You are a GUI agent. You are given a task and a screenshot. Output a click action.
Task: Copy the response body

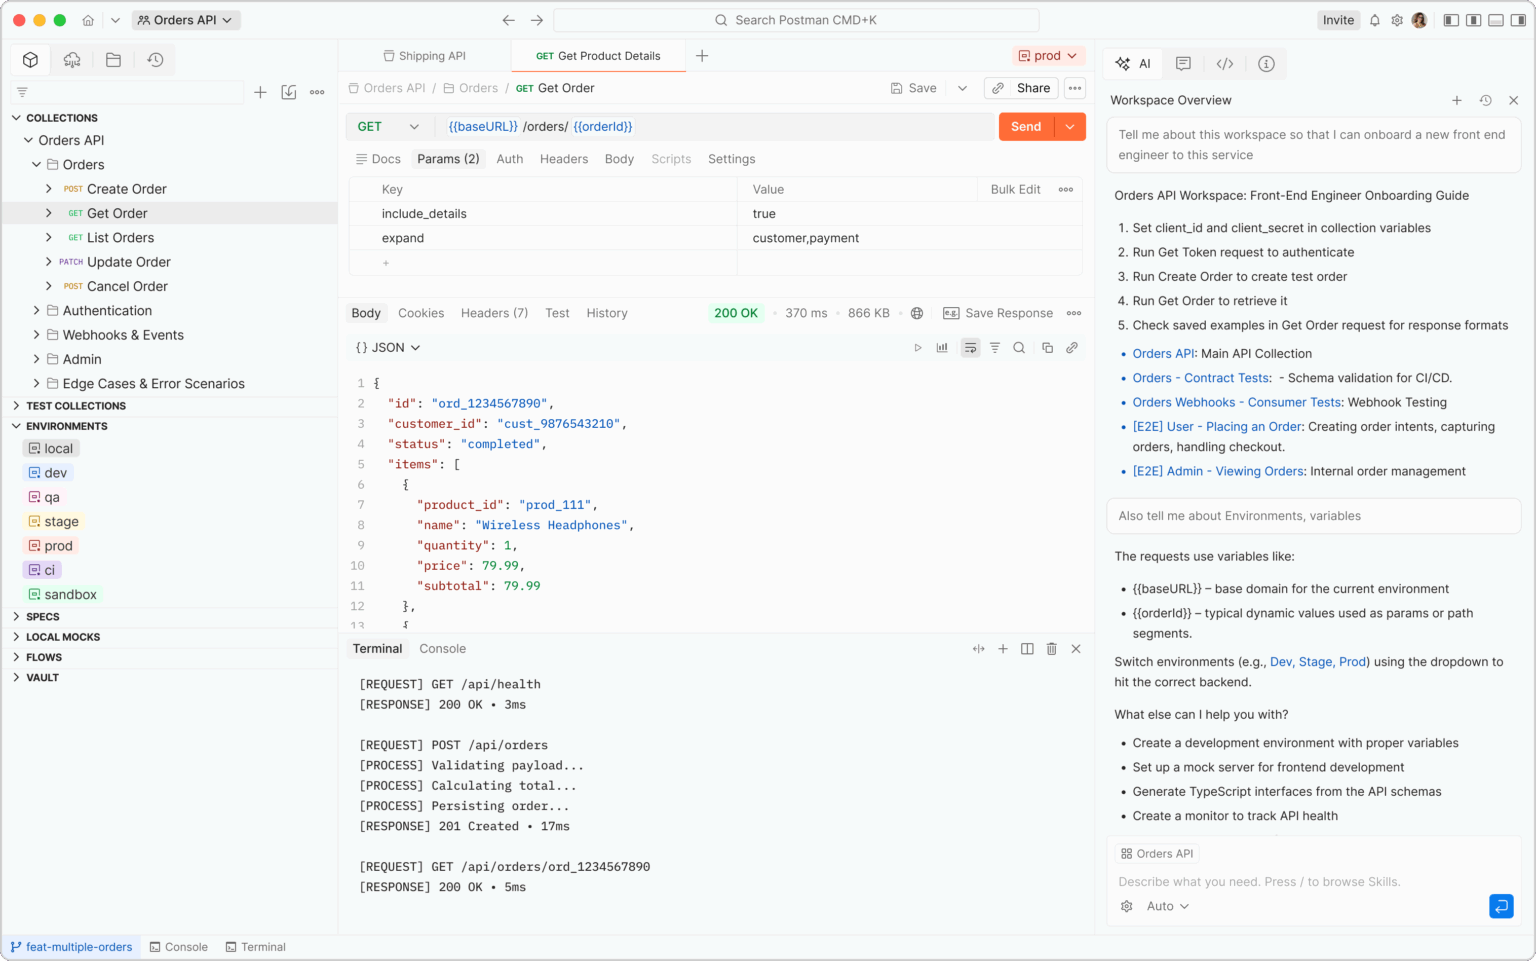click(1047, 348)
